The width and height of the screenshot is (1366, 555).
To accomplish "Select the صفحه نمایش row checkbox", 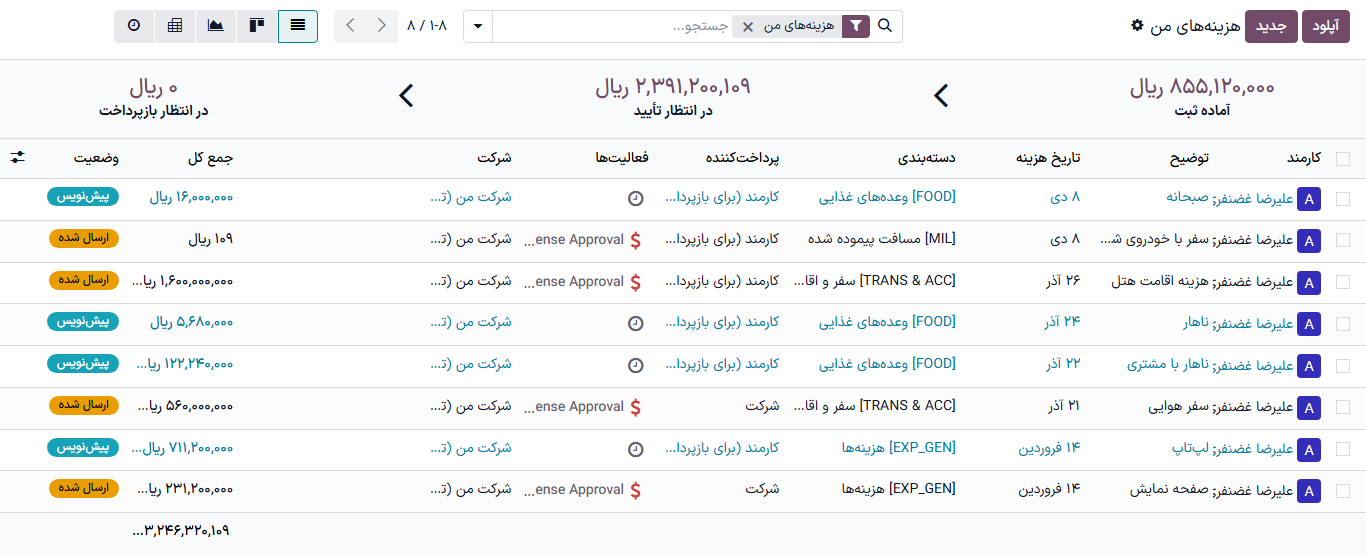I will tap(1342, 491).
